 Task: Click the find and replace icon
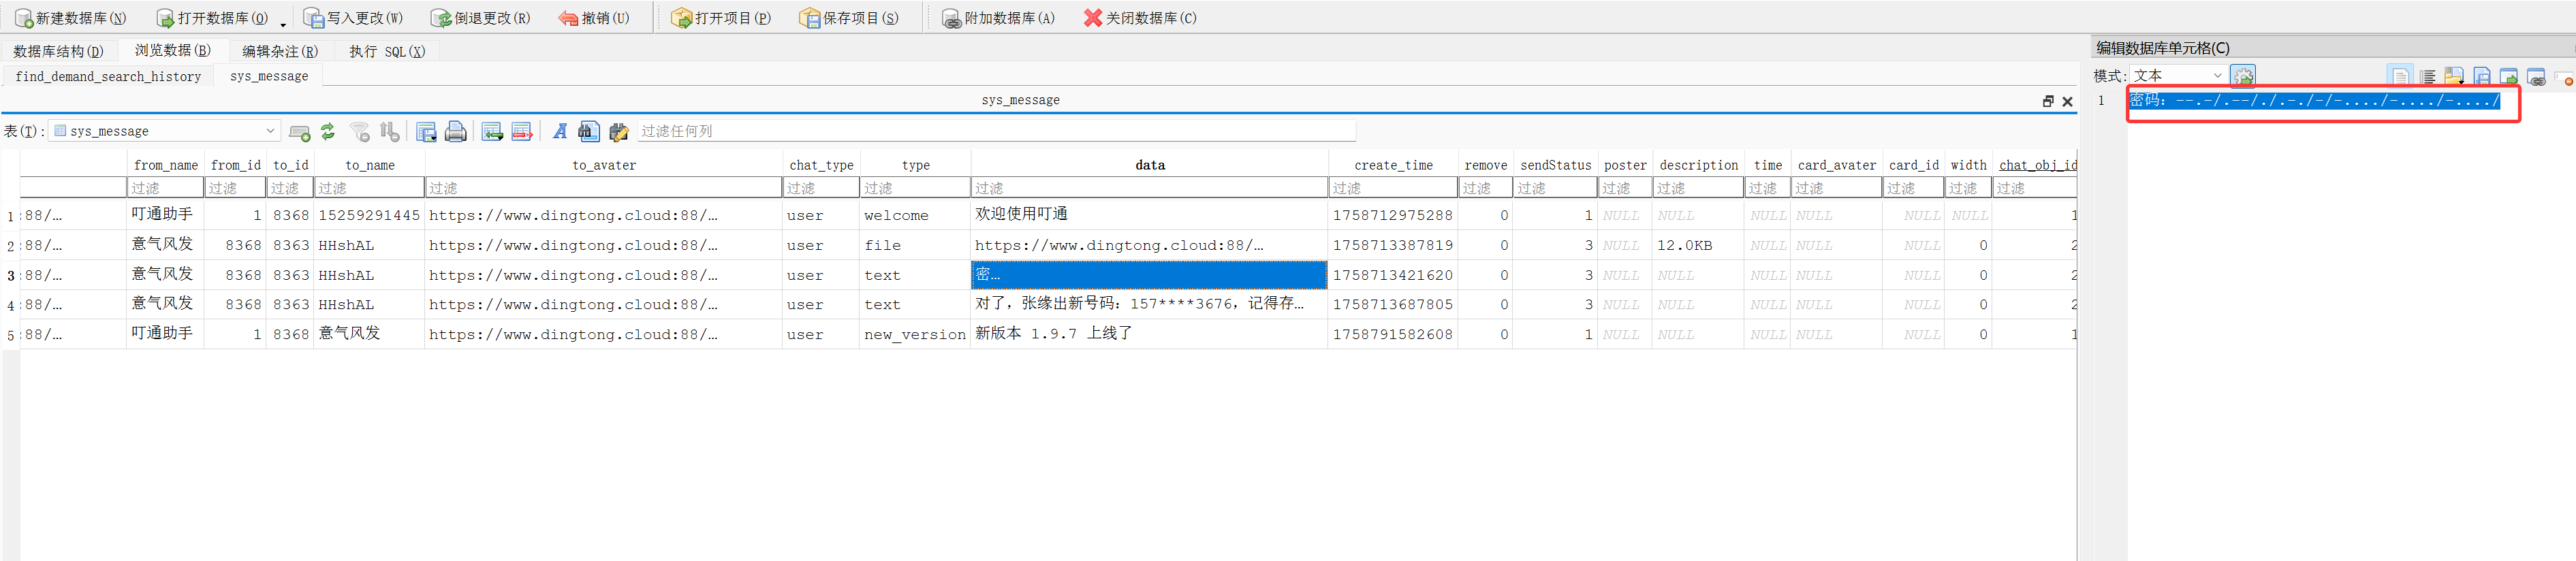pos(619,131)
